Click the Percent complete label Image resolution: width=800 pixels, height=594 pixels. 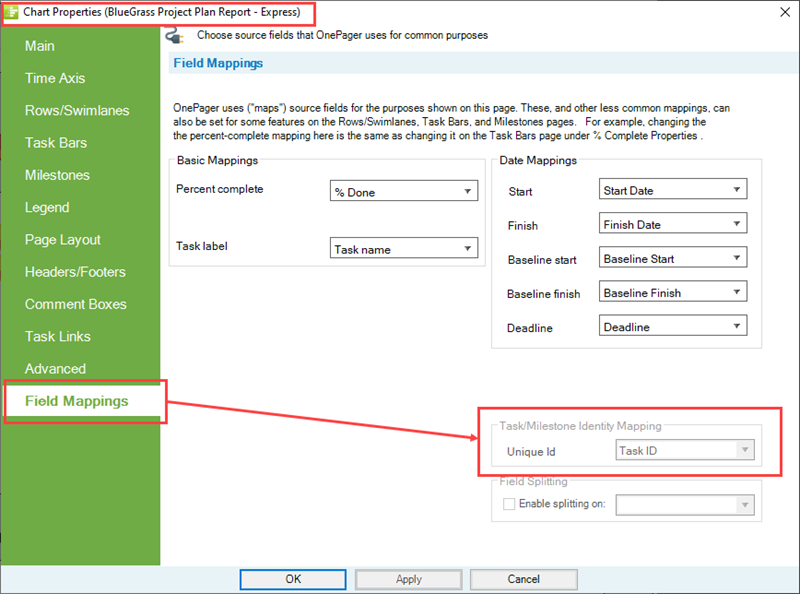point(219,189)
